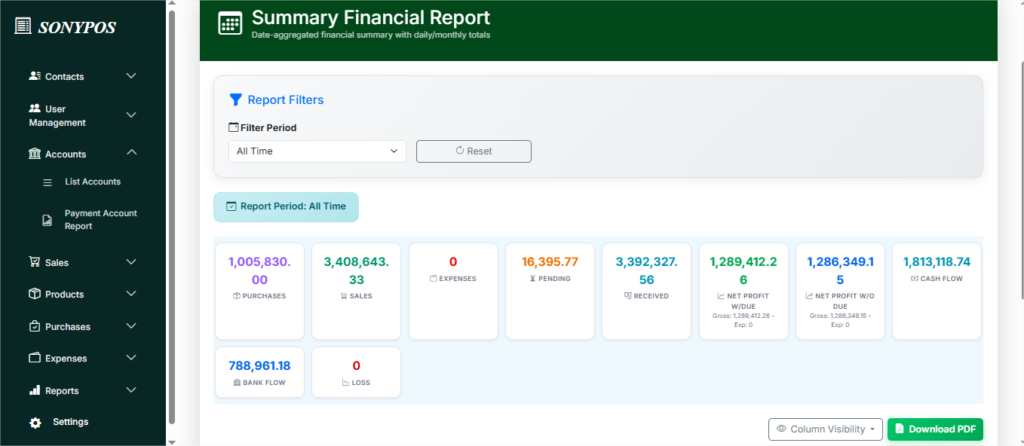This screenshot has width=1024, height=446.
Task: Open Settings via the gear icon
Action: click(35, 422)
